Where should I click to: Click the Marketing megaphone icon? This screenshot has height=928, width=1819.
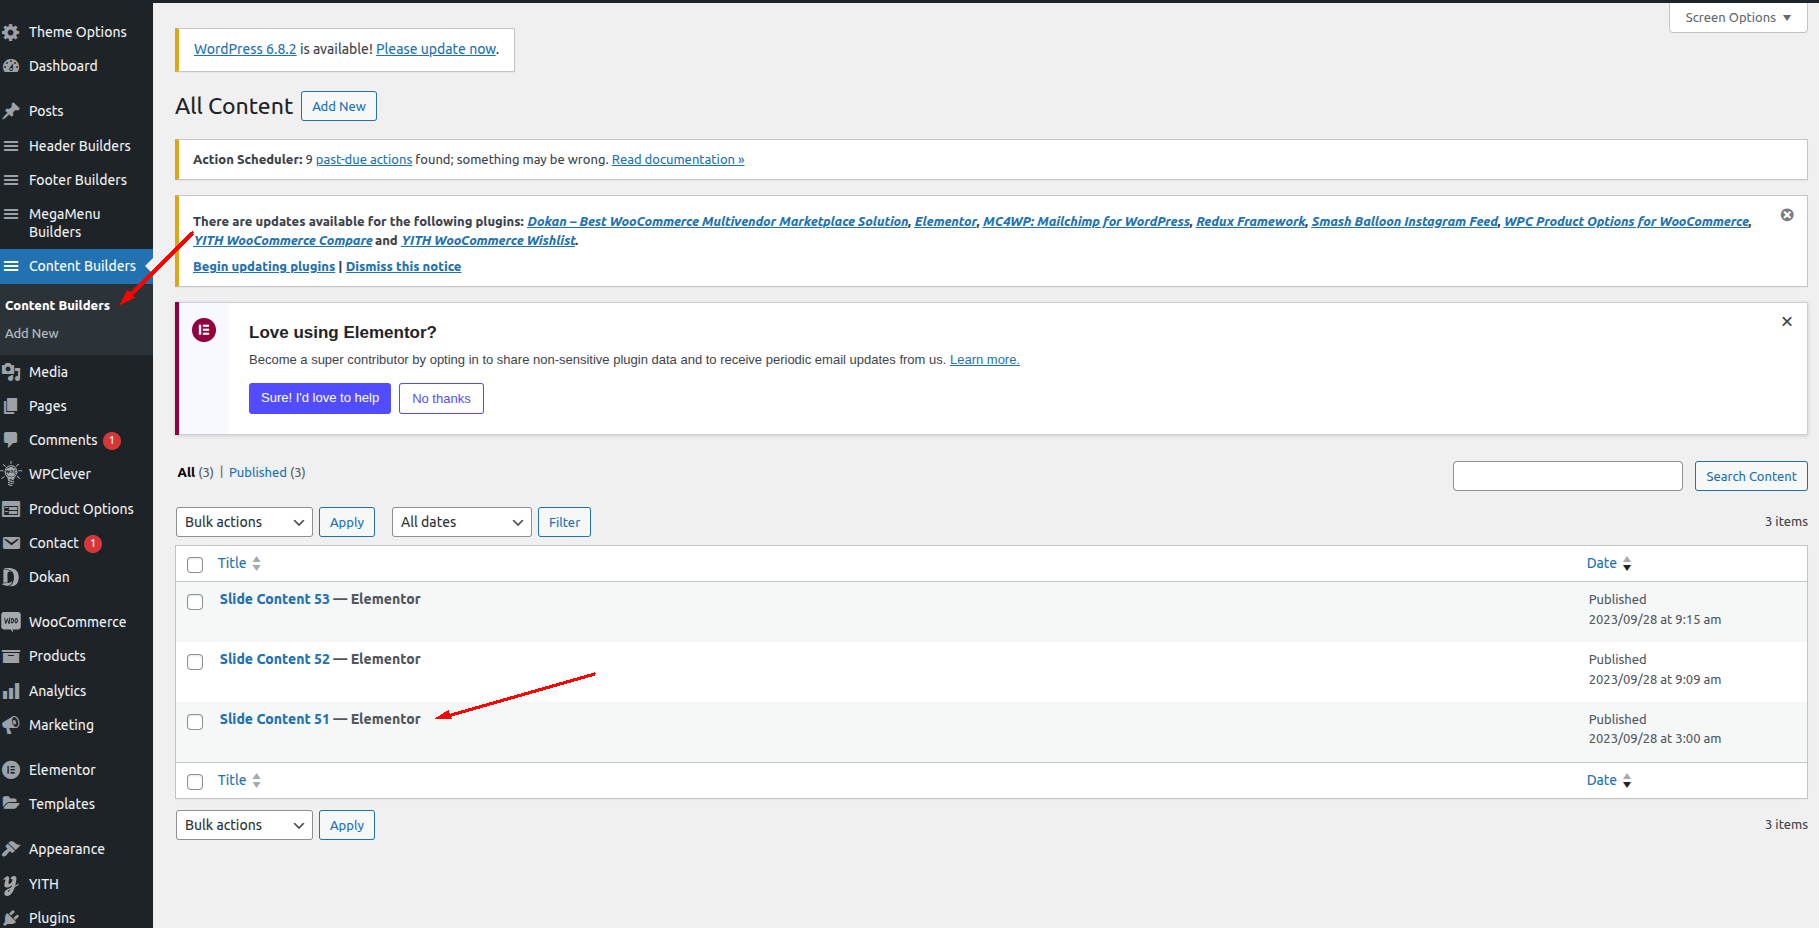[11, 725]
